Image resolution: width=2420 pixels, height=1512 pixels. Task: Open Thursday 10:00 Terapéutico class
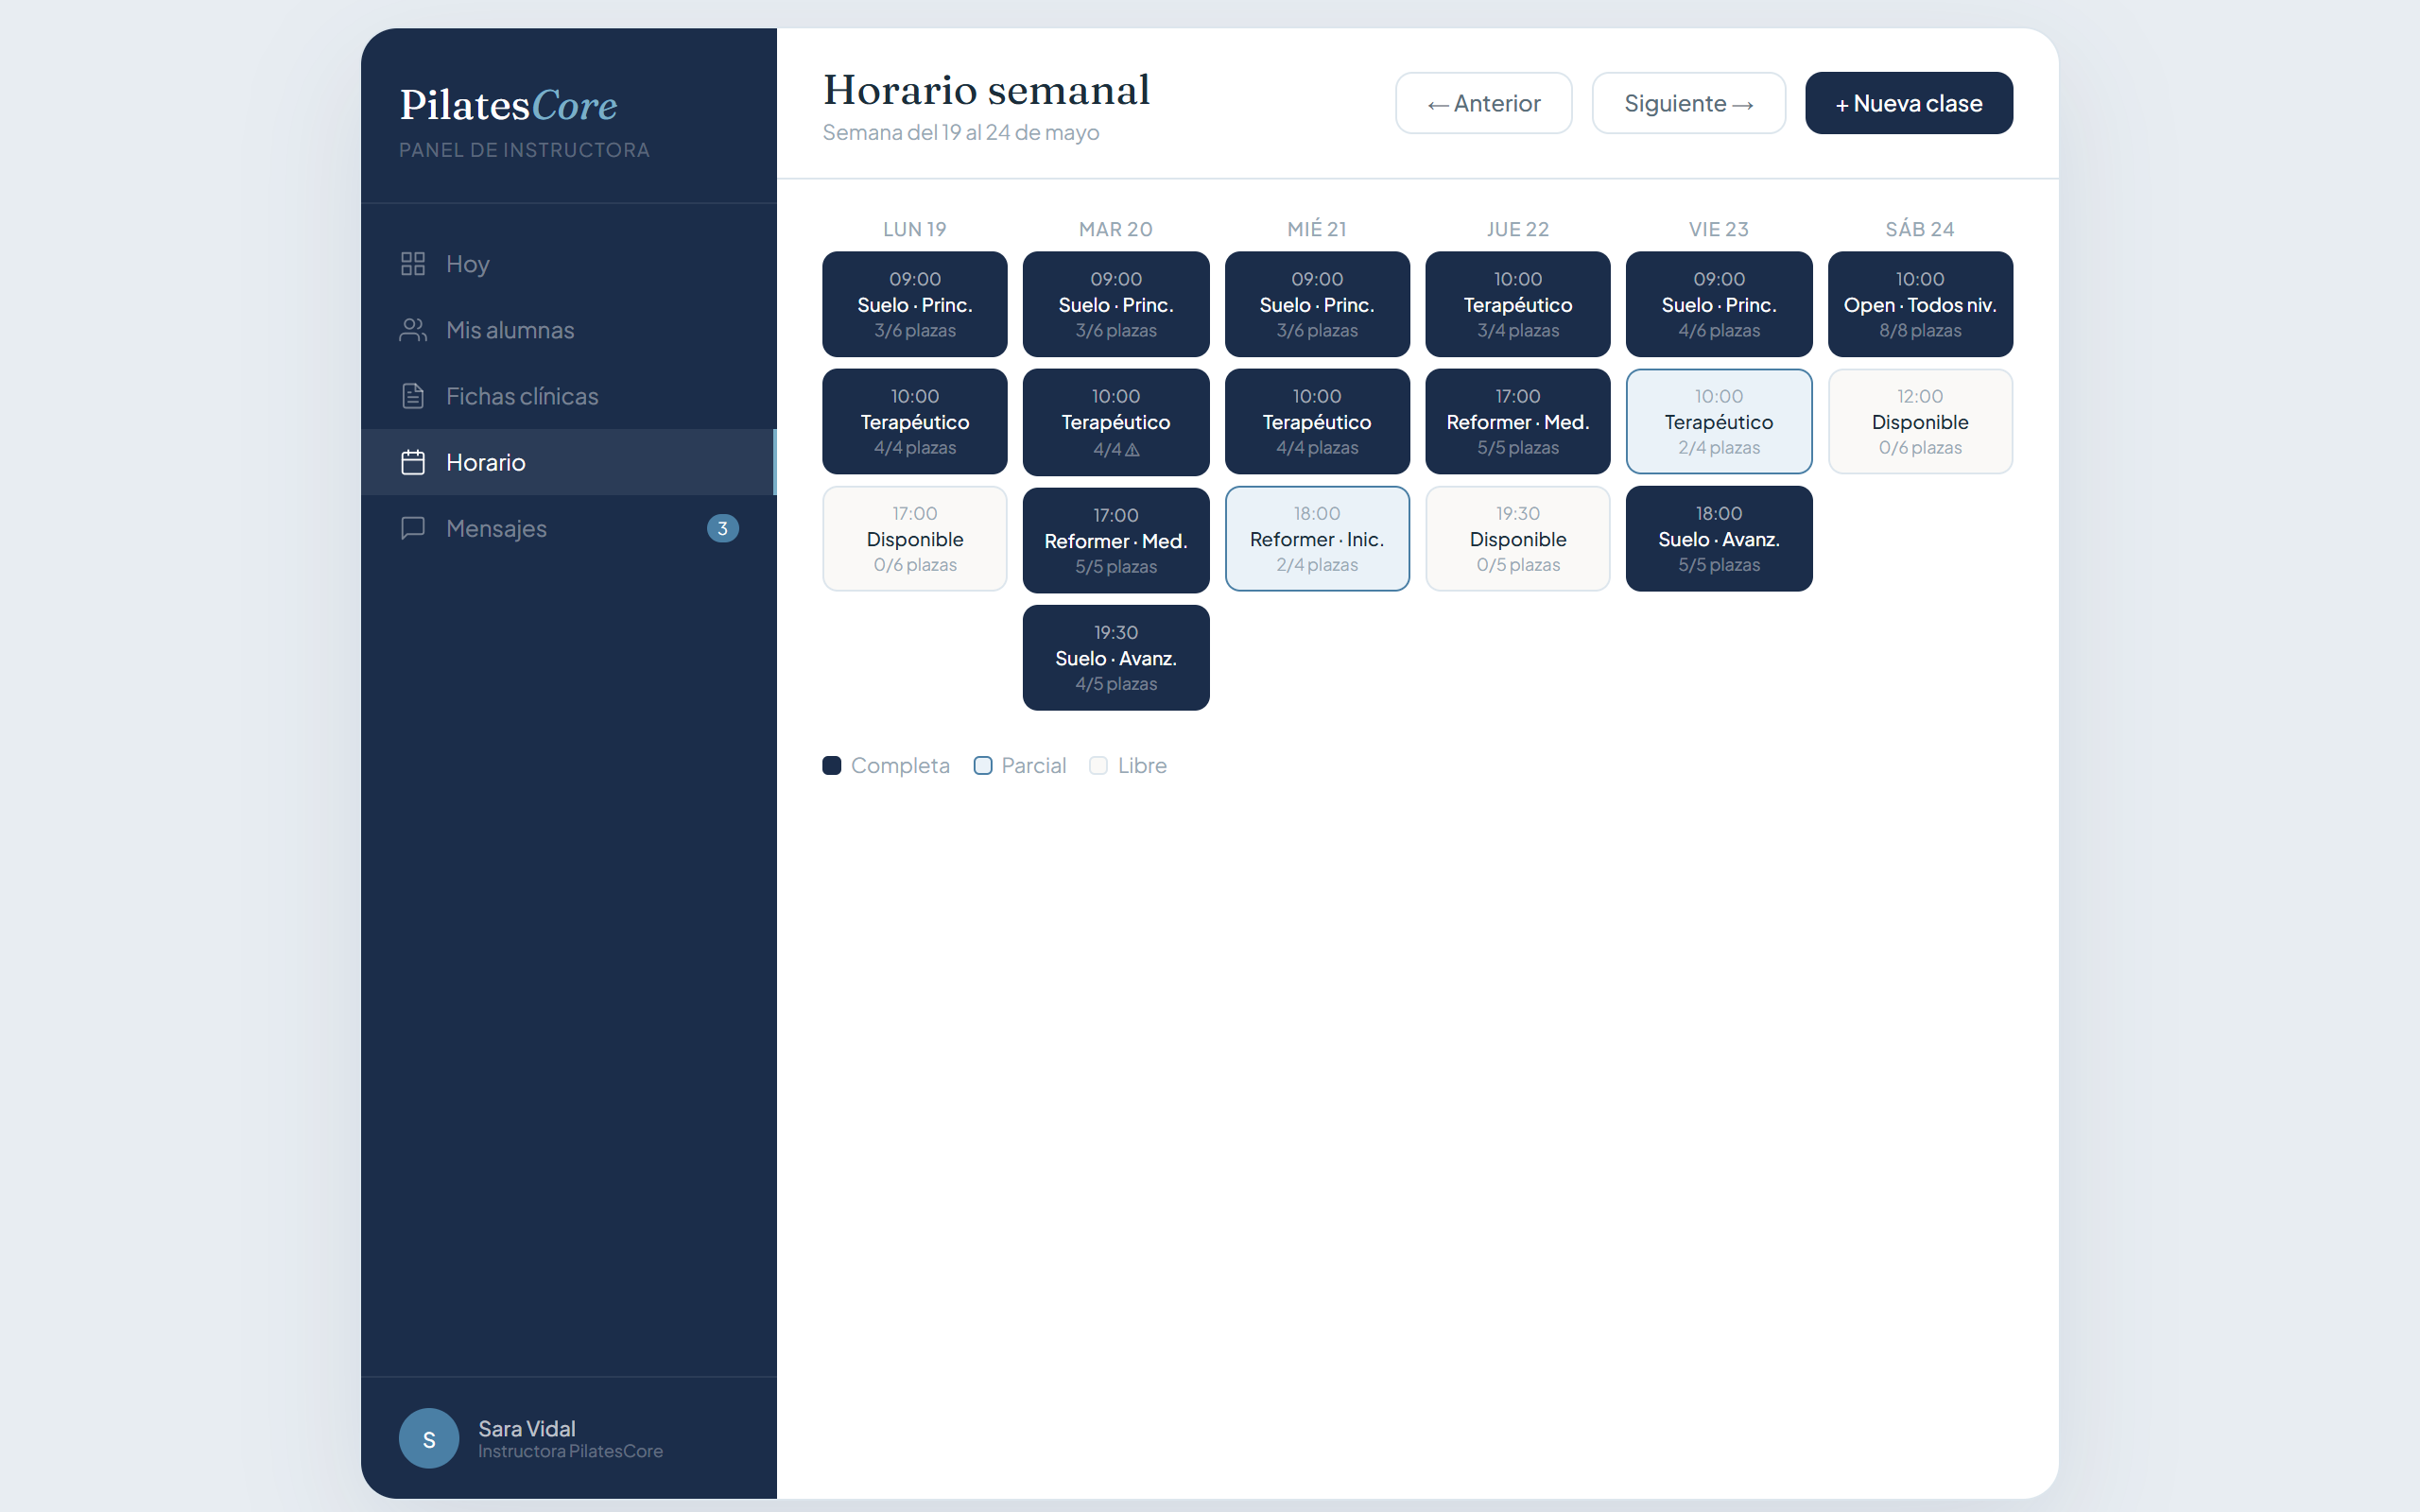(x=1518, y=304)
